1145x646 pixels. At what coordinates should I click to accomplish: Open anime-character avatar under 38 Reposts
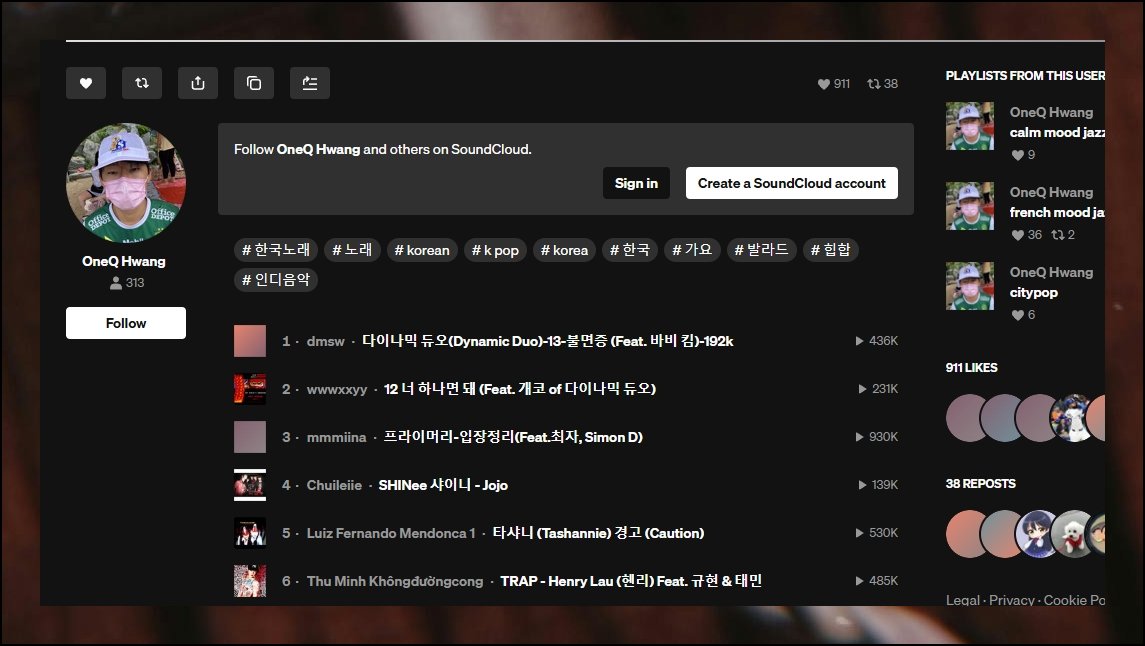(x=1035, y=534)
